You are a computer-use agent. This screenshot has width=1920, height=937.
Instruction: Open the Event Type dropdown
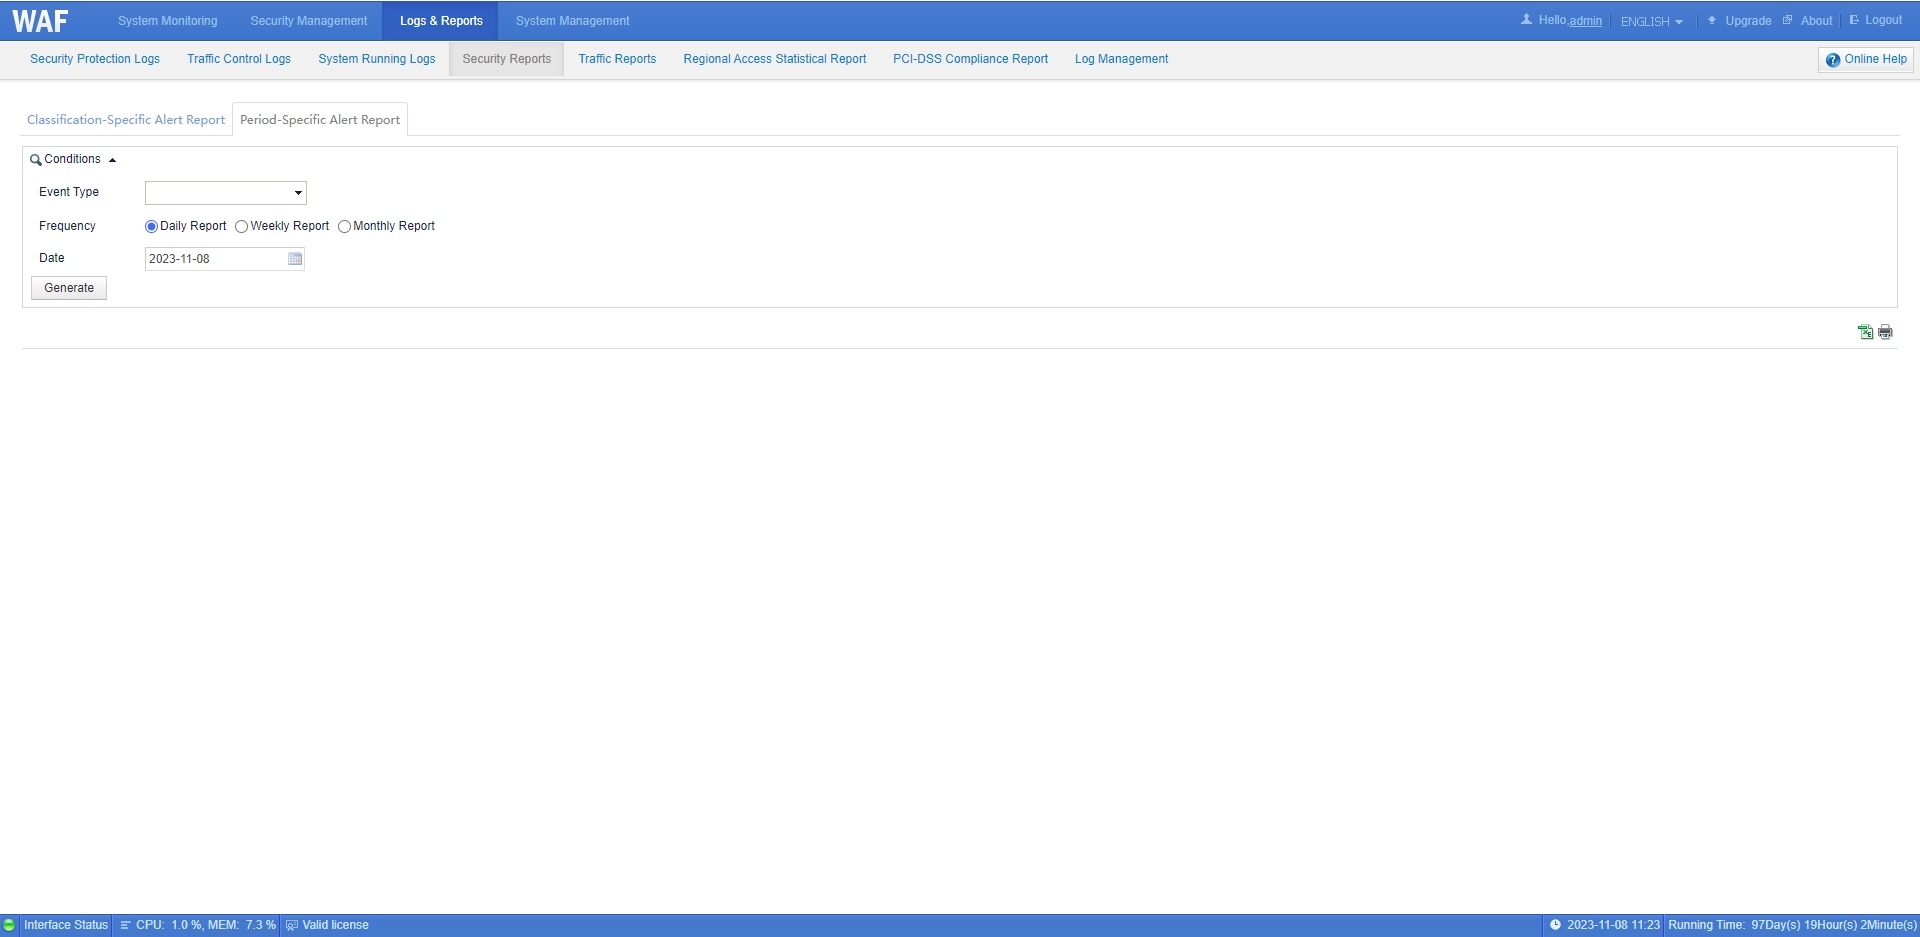point(226,193)
